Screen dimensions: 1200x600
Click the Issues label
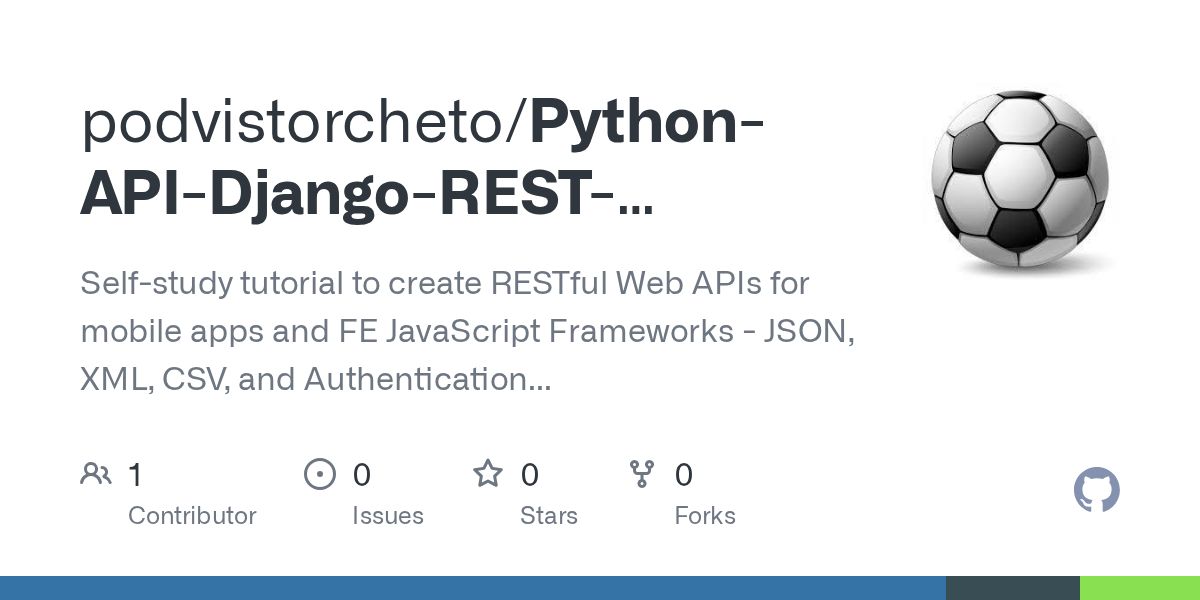tap(388, 516)
